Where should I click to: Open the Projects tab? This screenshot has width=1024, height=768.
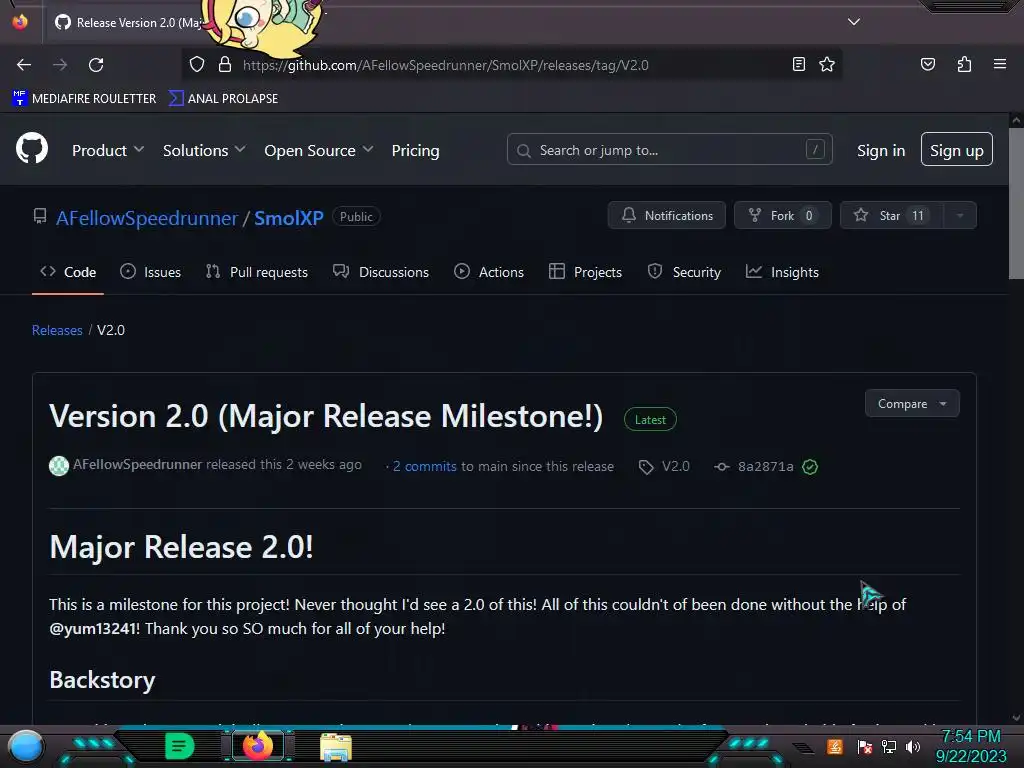(585, 272)
